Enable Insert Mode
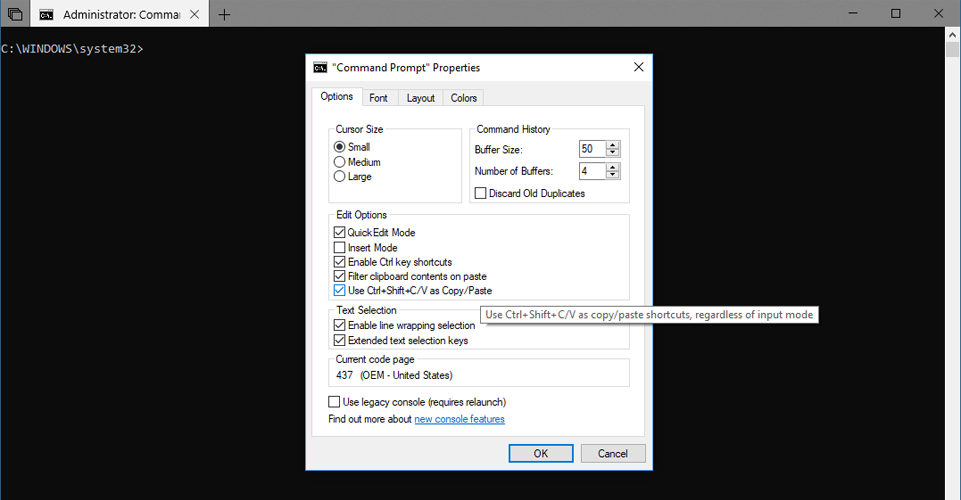The width and height of the screenshot is (961, 500). coord(340,248)
